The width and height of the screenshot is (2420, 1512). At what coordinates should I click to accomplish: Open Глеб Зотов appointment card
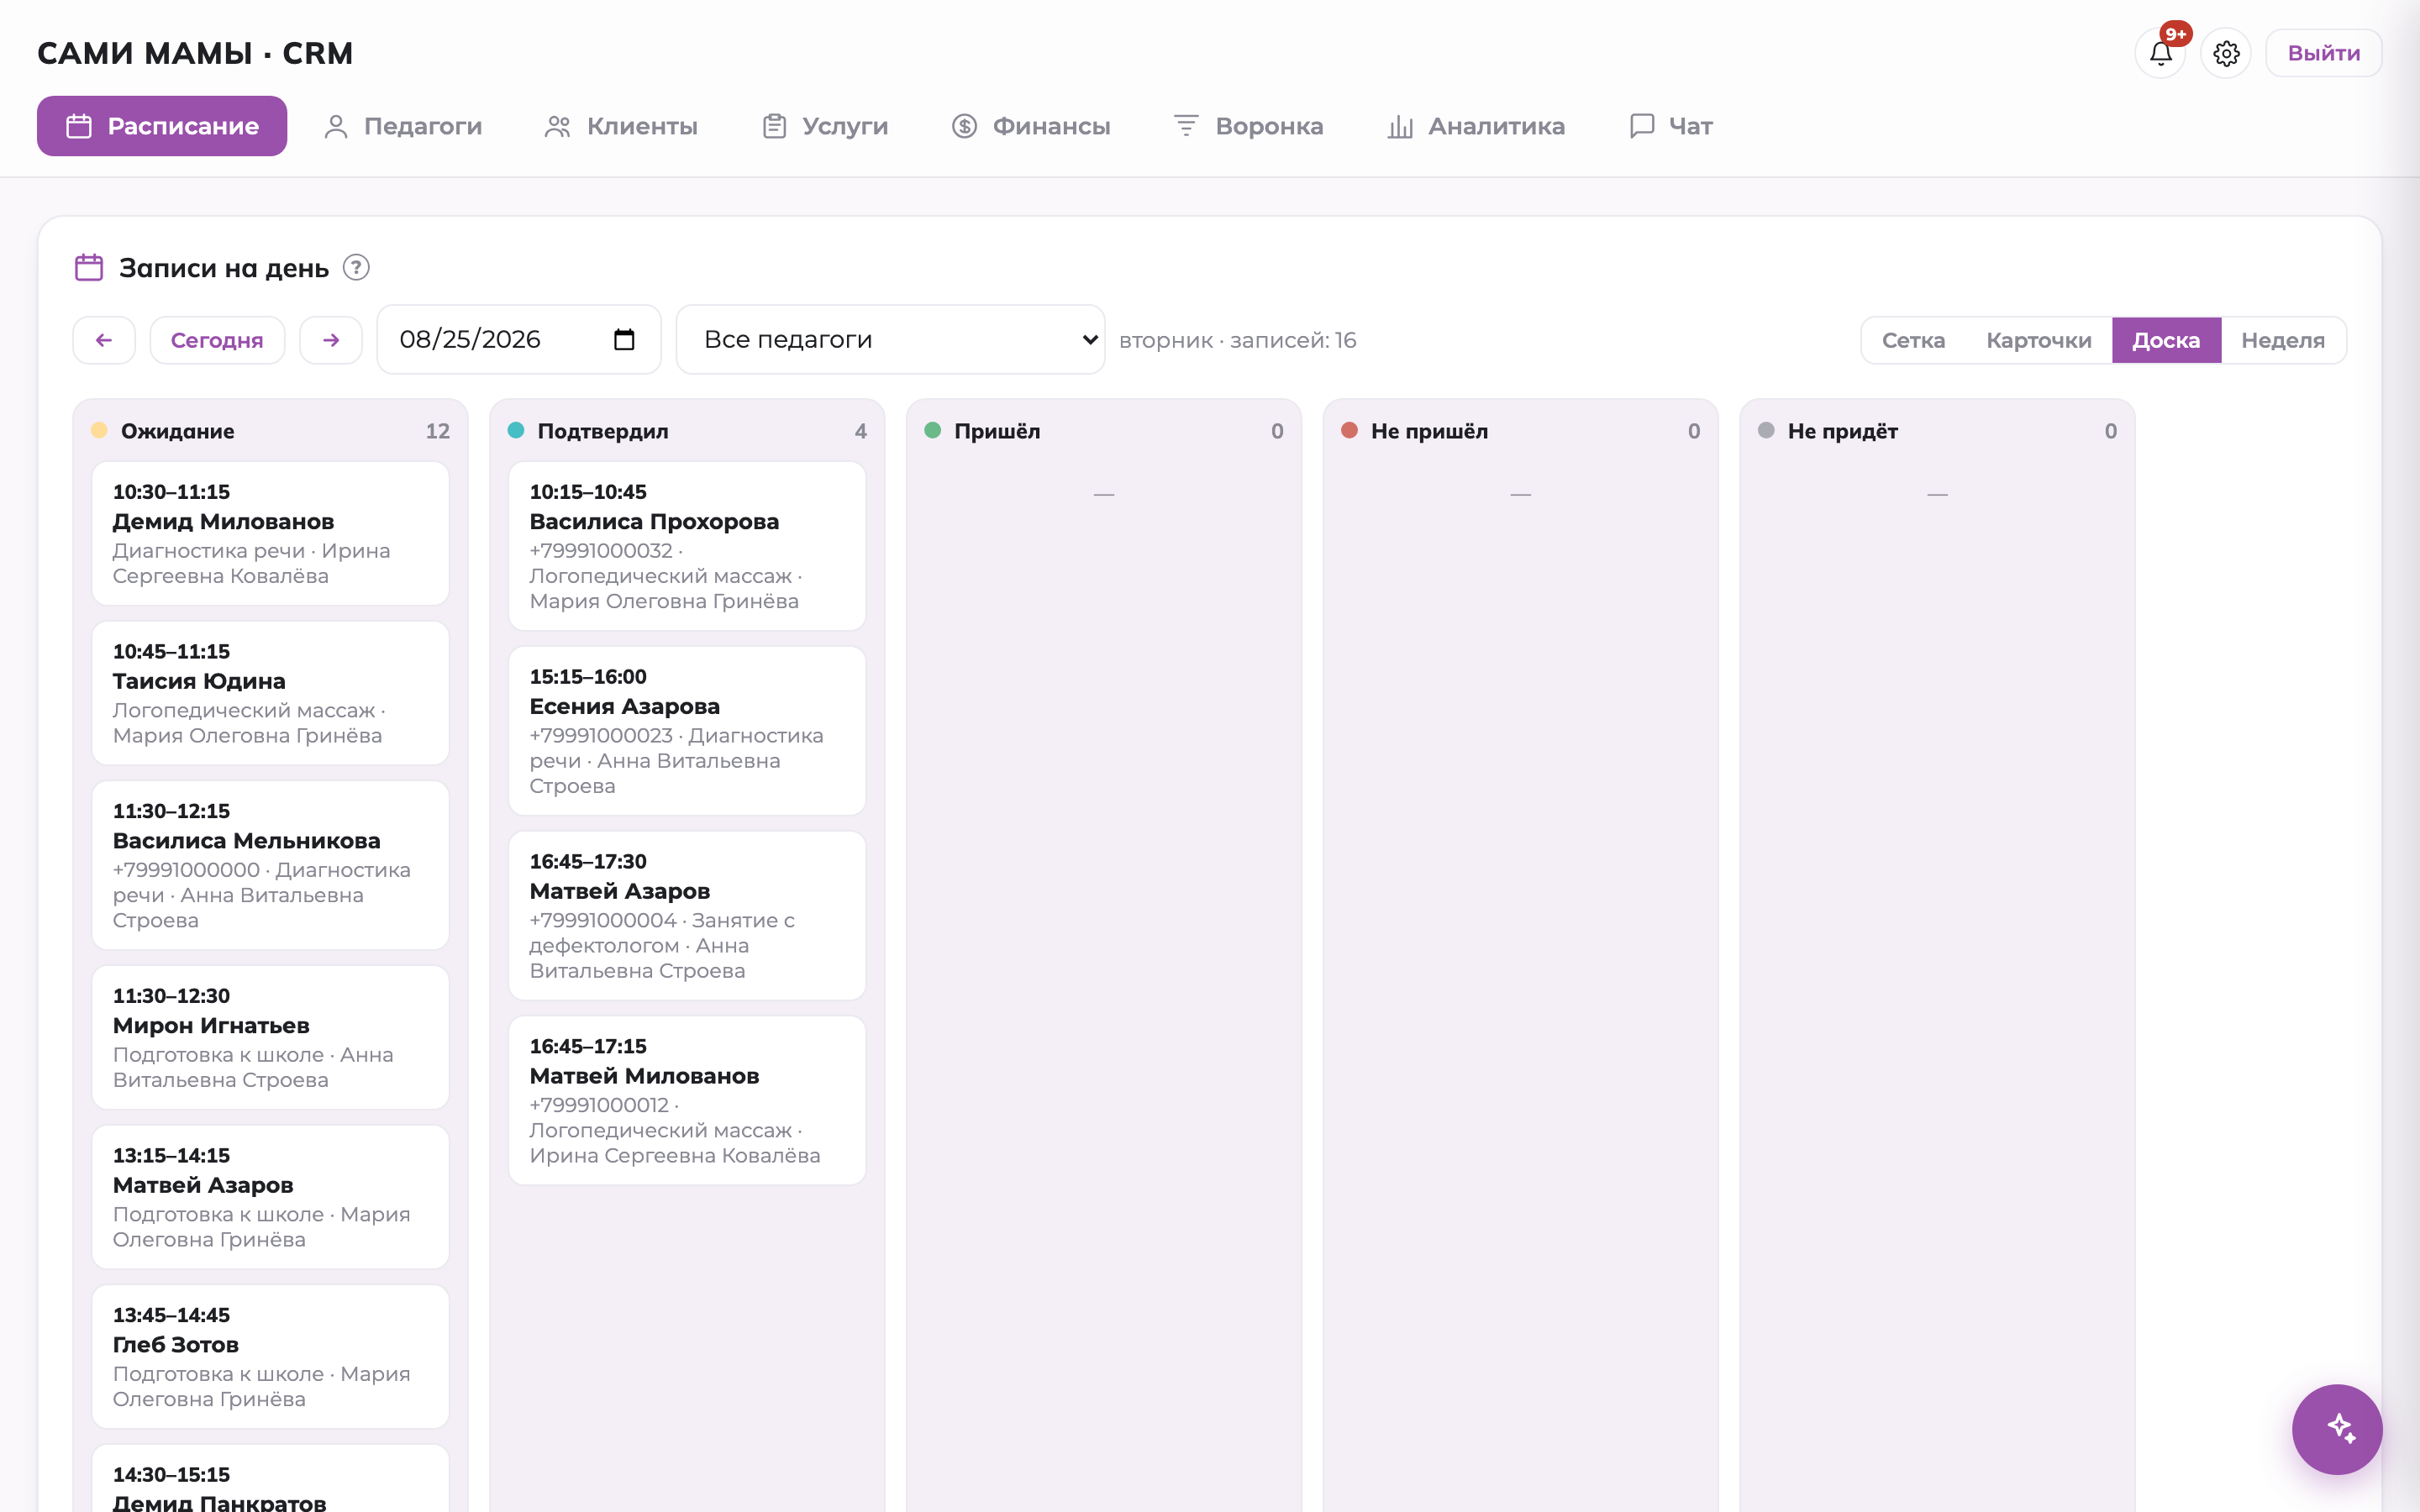[270, 1357]
